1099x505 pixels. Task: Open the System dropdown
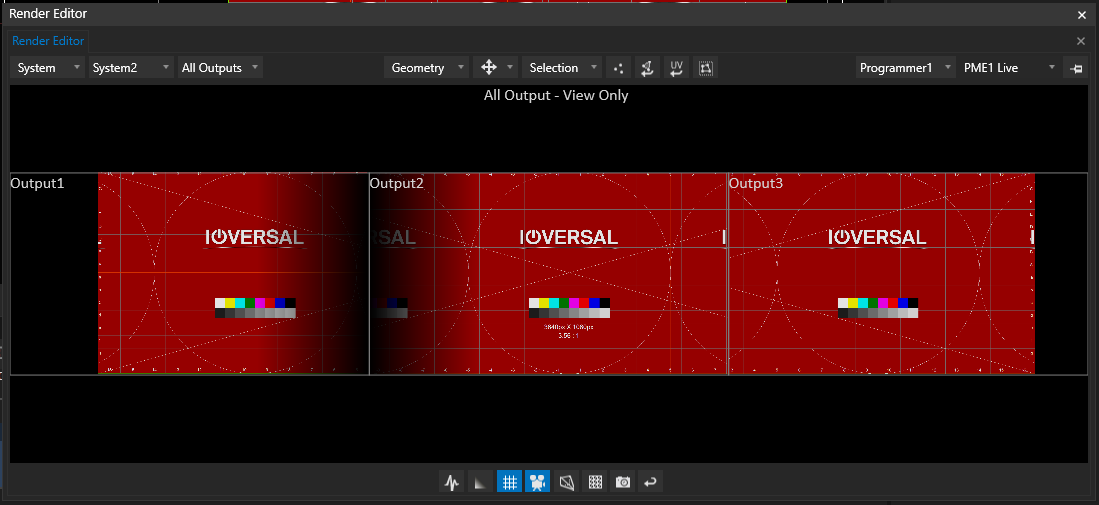48,68
